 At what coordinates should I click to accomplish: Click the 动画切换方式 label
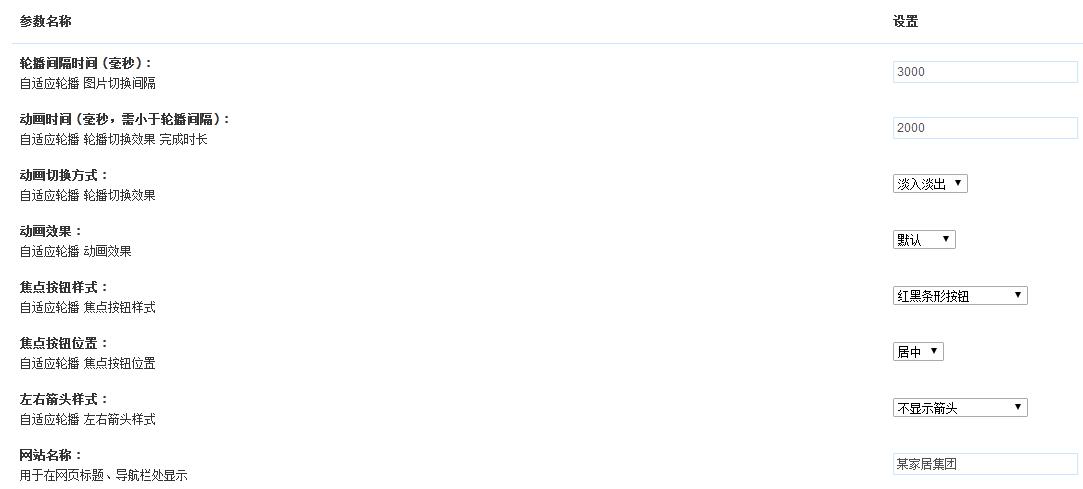[64, 175]
